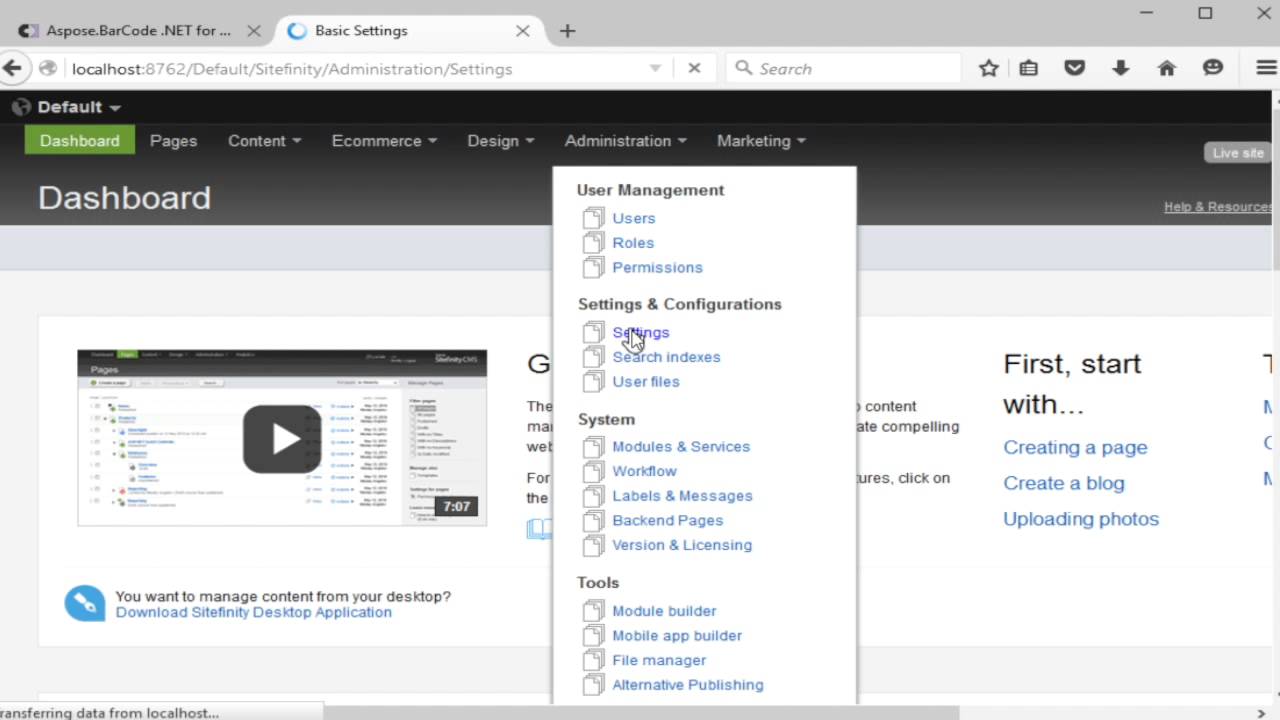
Task: Click the page icon beside Workflow
Action: 594,471
